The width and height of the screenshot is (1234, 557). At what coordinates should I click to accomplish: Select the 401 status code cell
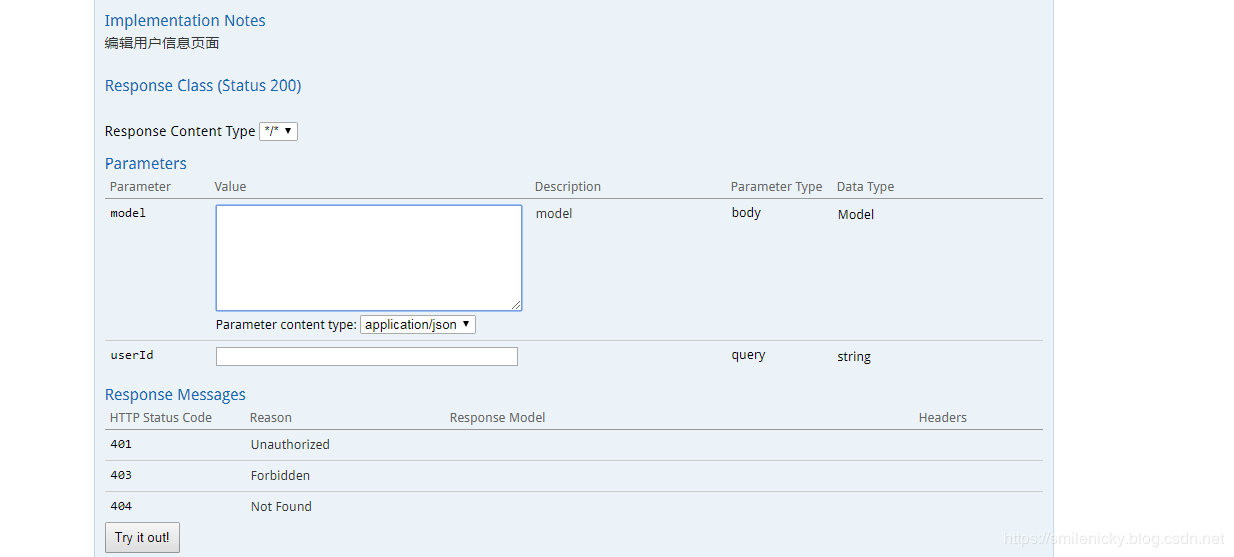tap(121, 444)
